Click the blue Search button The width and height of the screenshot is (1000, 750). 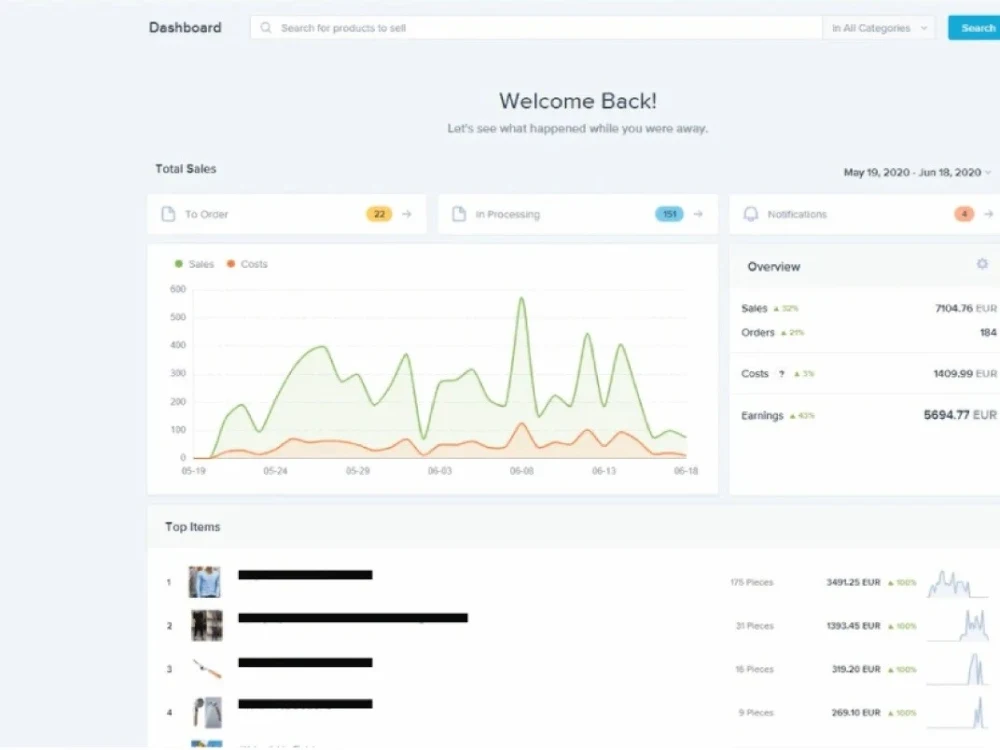click(974, 28)
